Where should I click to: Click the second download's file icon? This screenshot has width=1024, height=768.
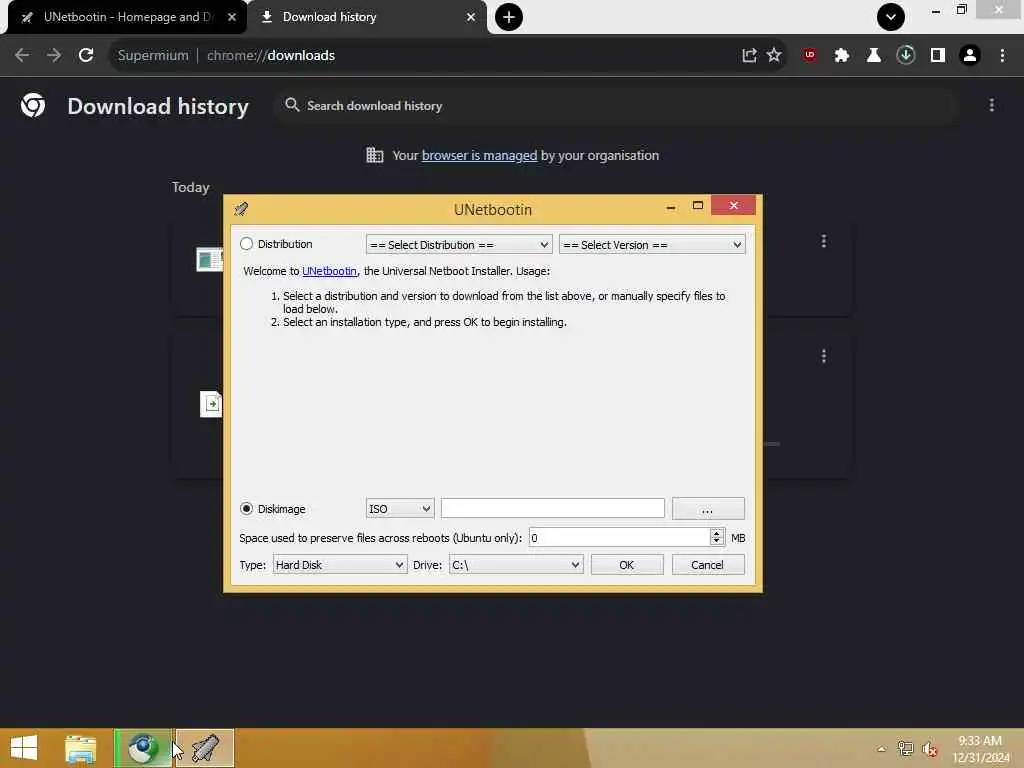coord(210,404)
